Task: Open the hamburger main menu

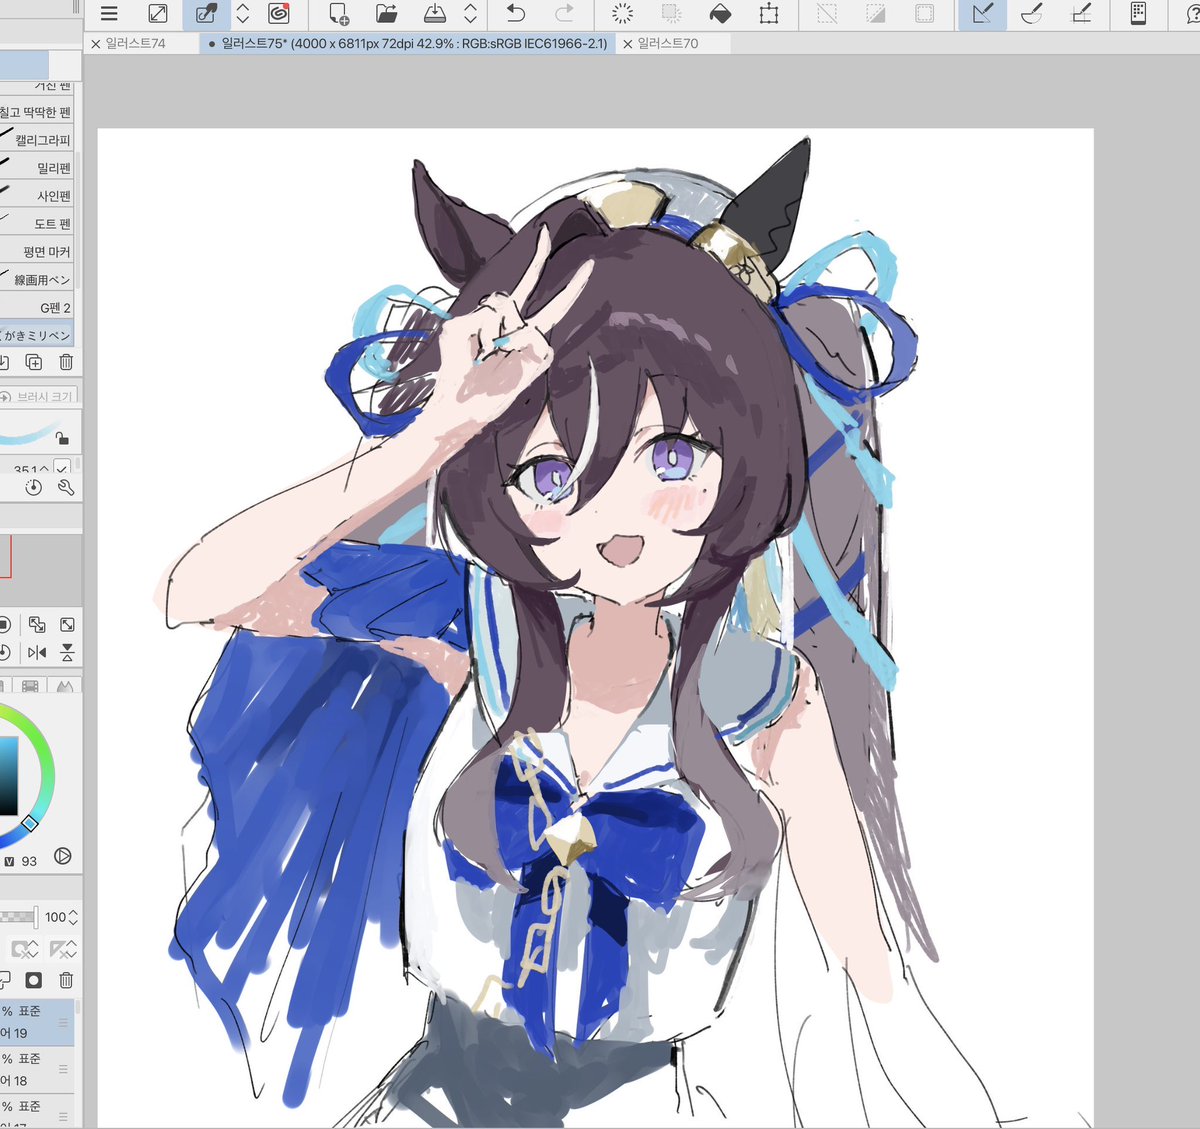Action: point(109,14)
